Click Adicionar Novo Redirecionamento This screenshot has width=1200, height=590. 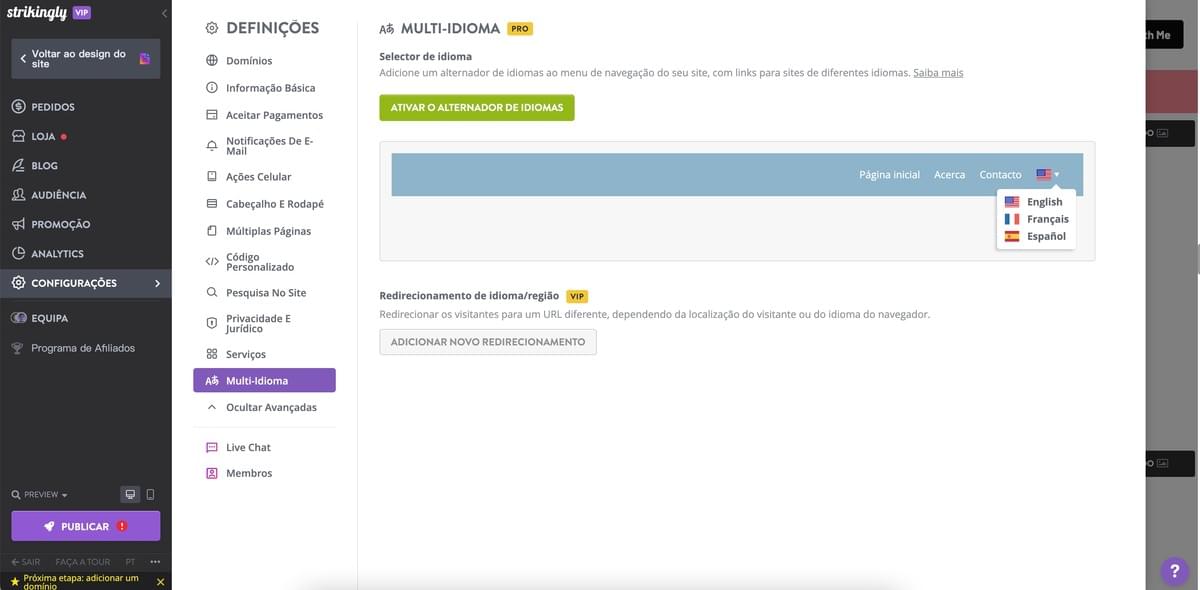(x=488, y=342)
